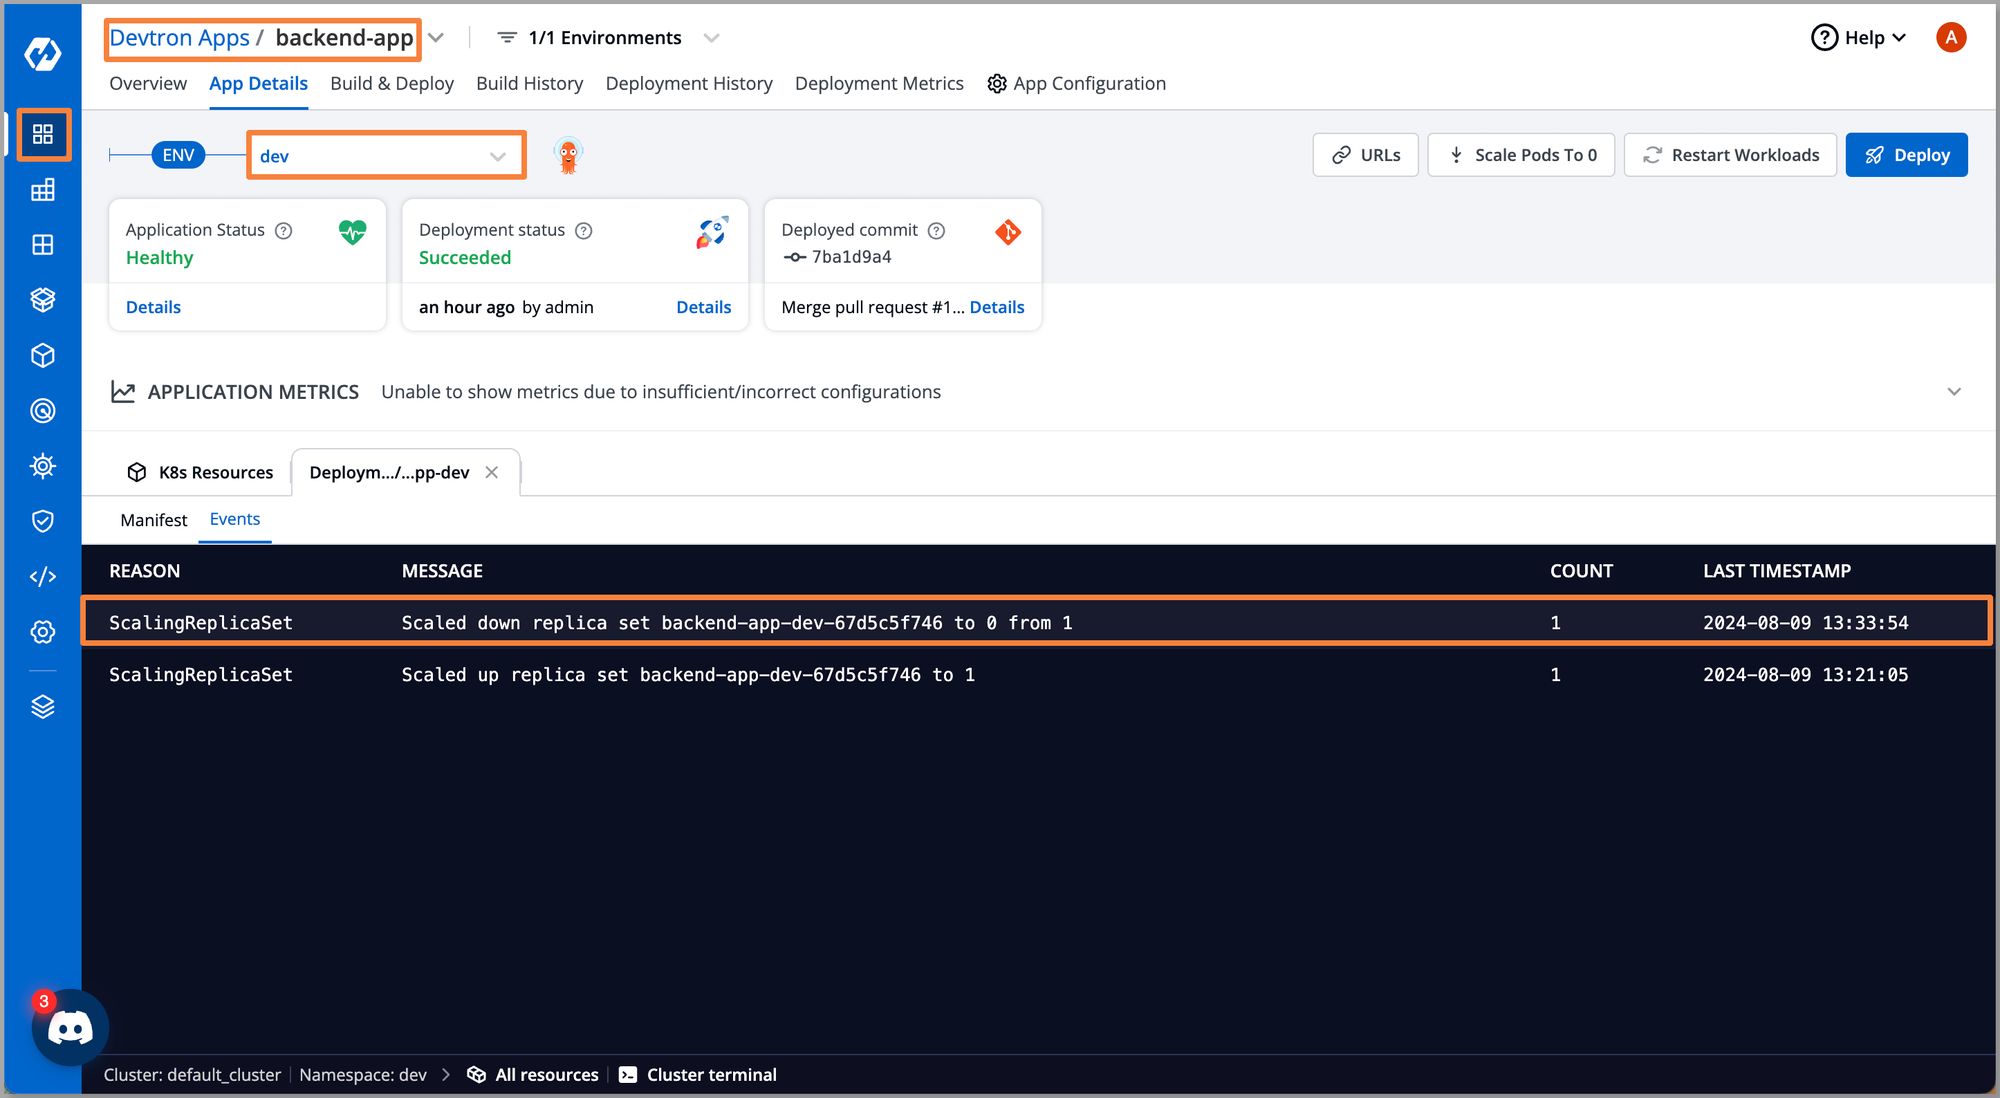Switch to the Build History tab
This screenshot has height=1098, width=2000.
[x=529, y=82]
